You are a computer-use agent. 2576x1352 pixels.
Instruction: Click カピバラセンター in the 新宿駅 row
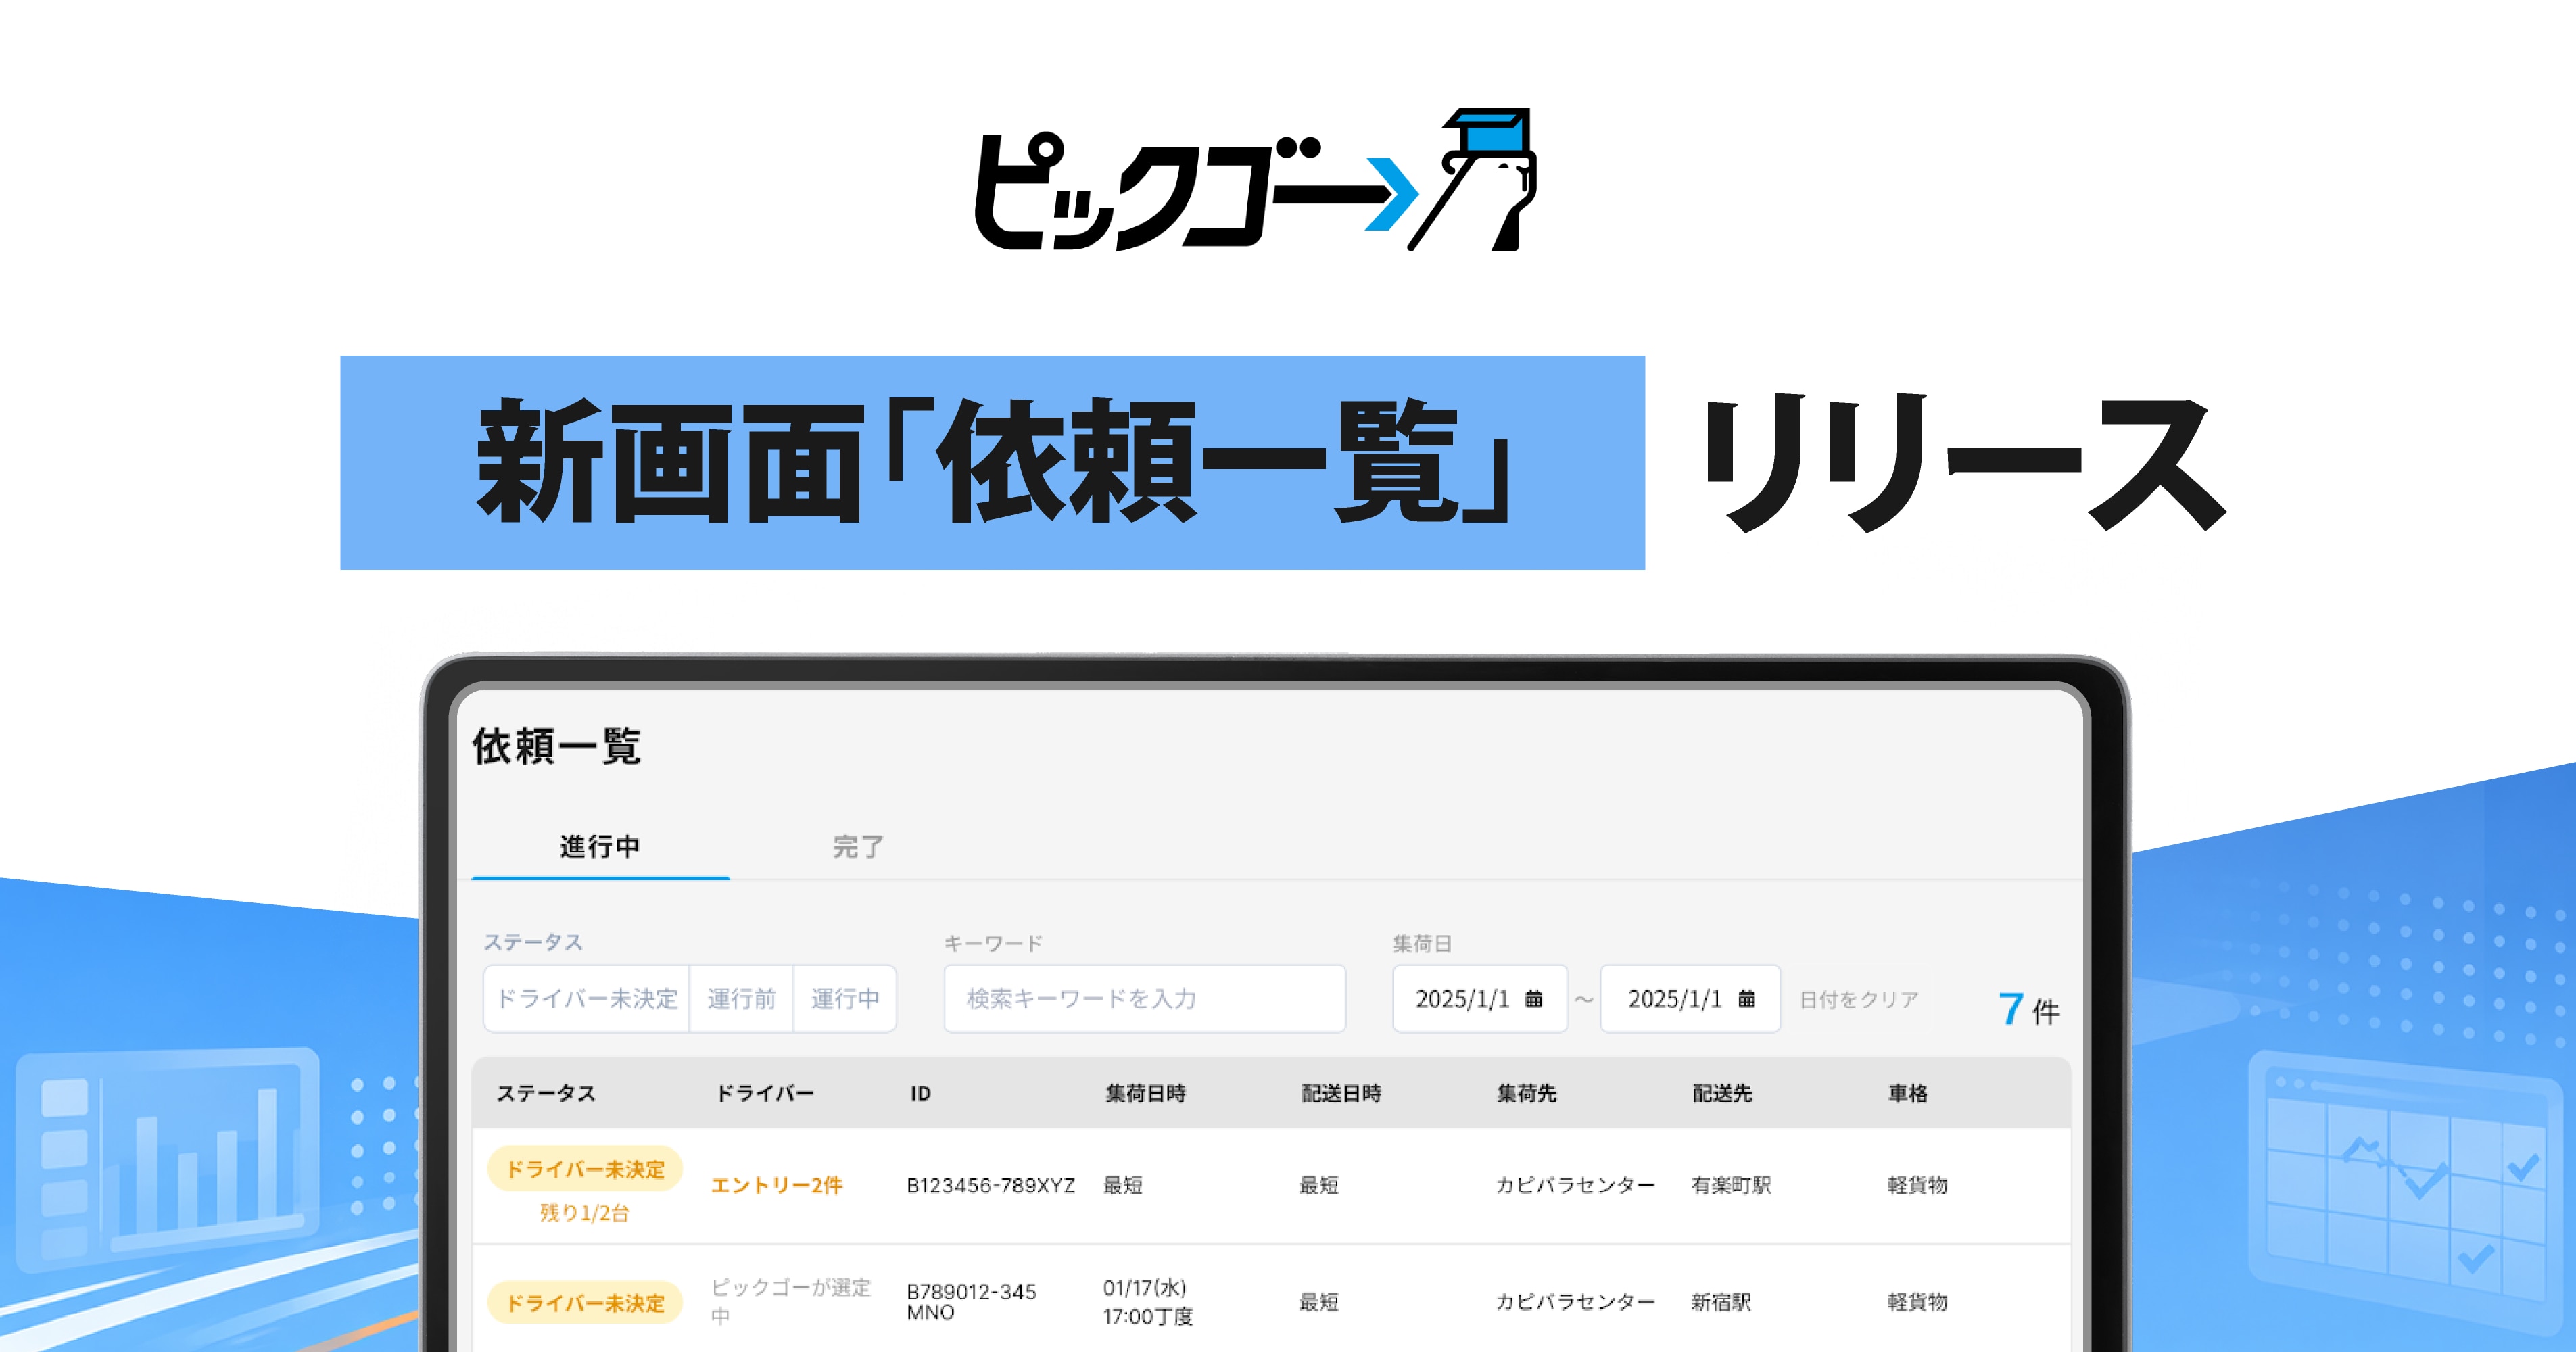[x=1575, y=1302]
